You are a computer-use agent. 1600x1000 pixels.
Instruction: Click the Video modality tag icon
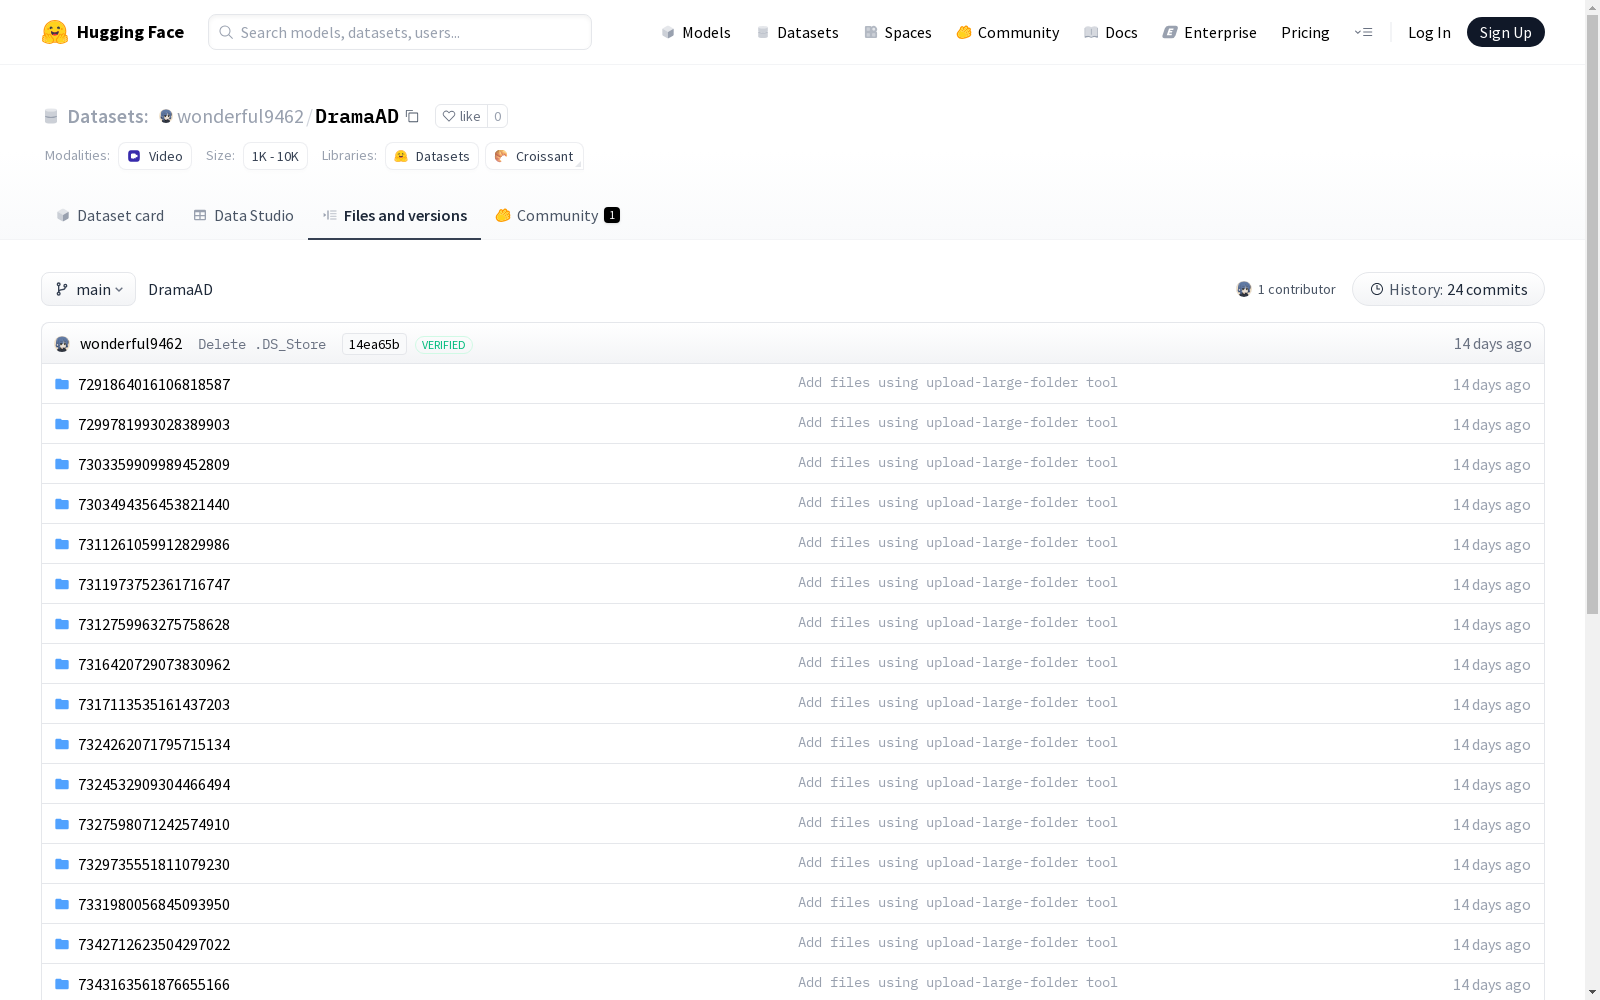click(134, 156)
